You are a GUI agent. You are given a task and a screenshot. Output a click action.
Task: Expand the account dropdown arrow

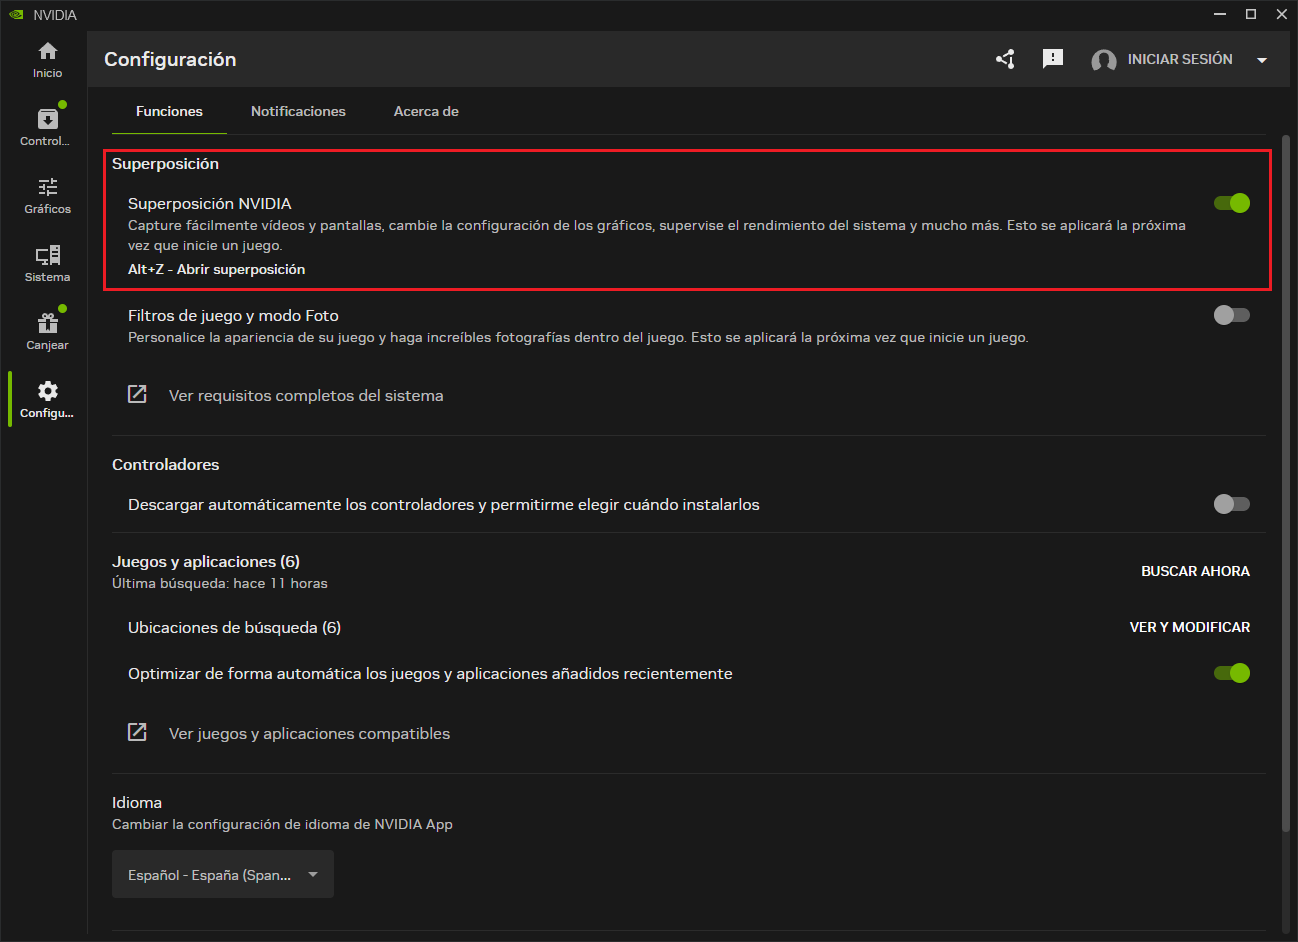pos(1262,60)
